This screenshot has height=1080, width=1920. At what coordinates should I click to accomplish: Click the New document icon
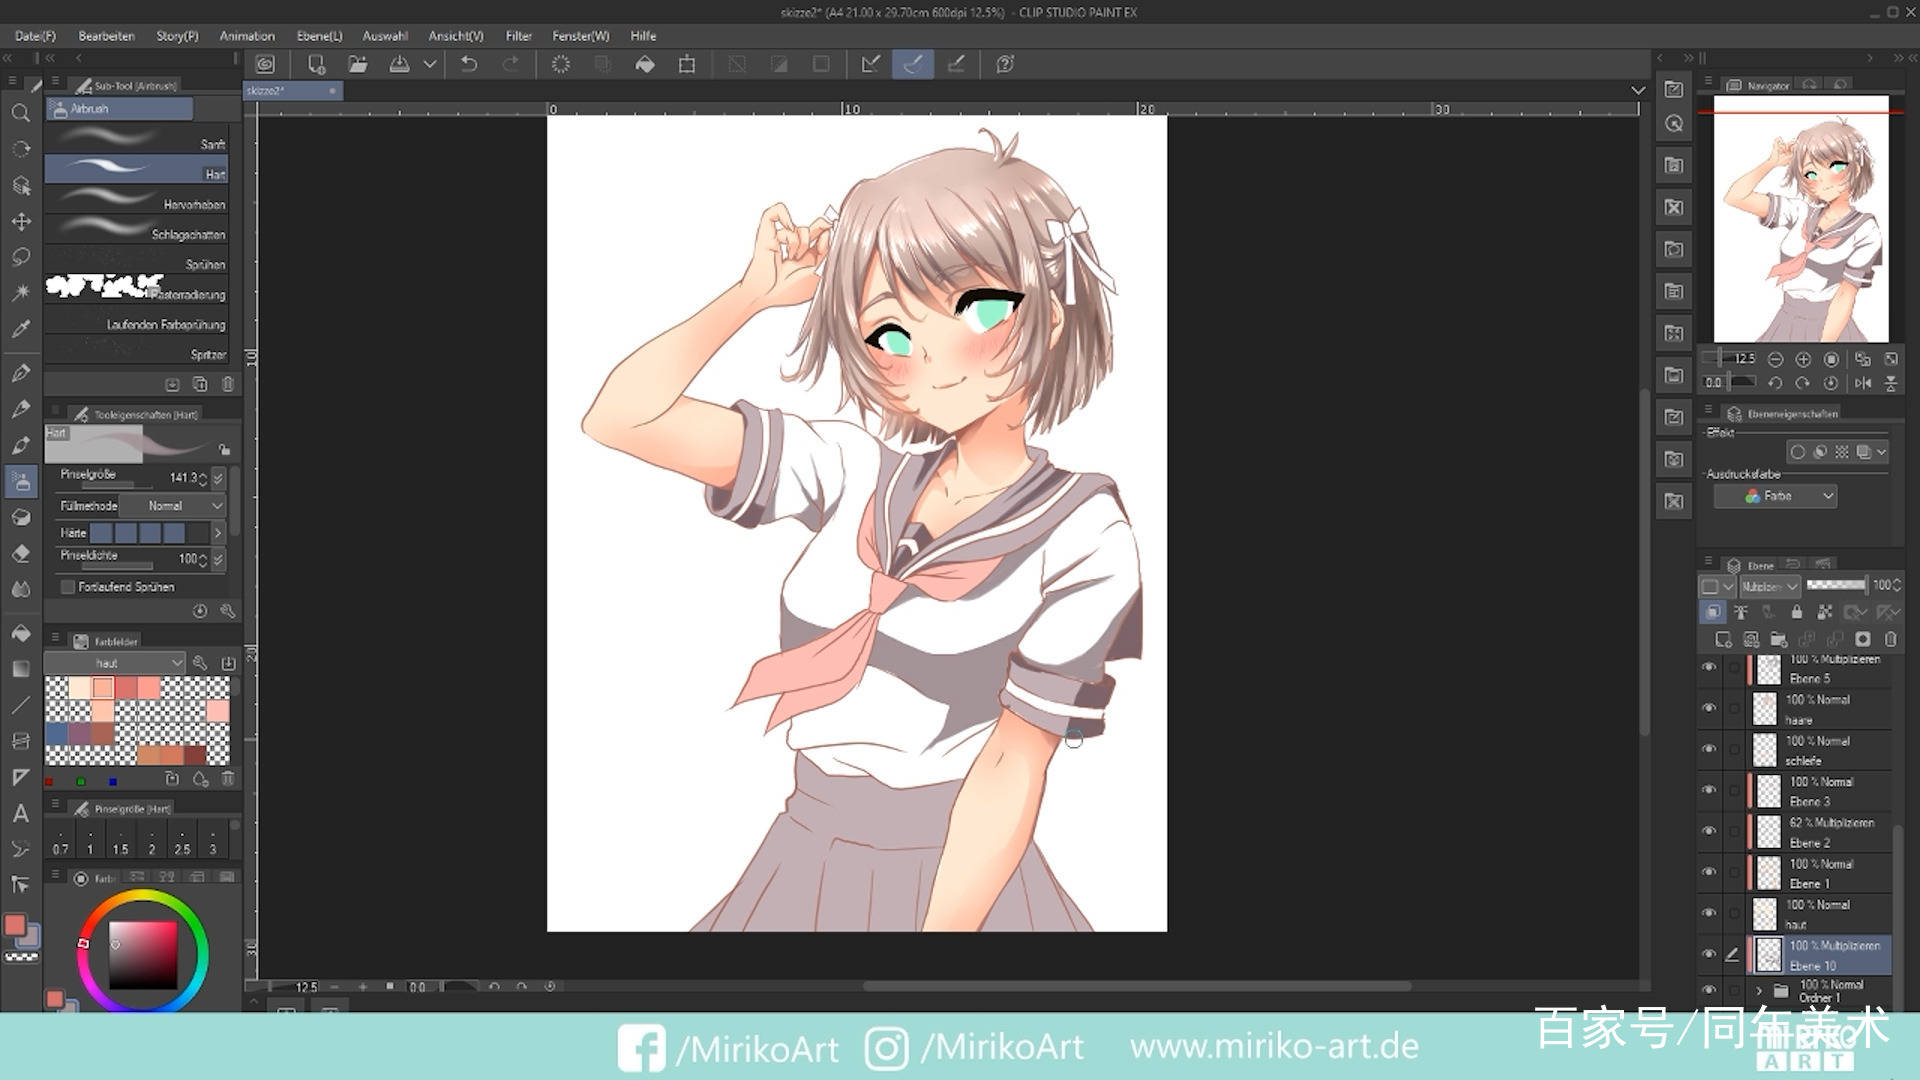pyautogui.click(x=316, y=64)
